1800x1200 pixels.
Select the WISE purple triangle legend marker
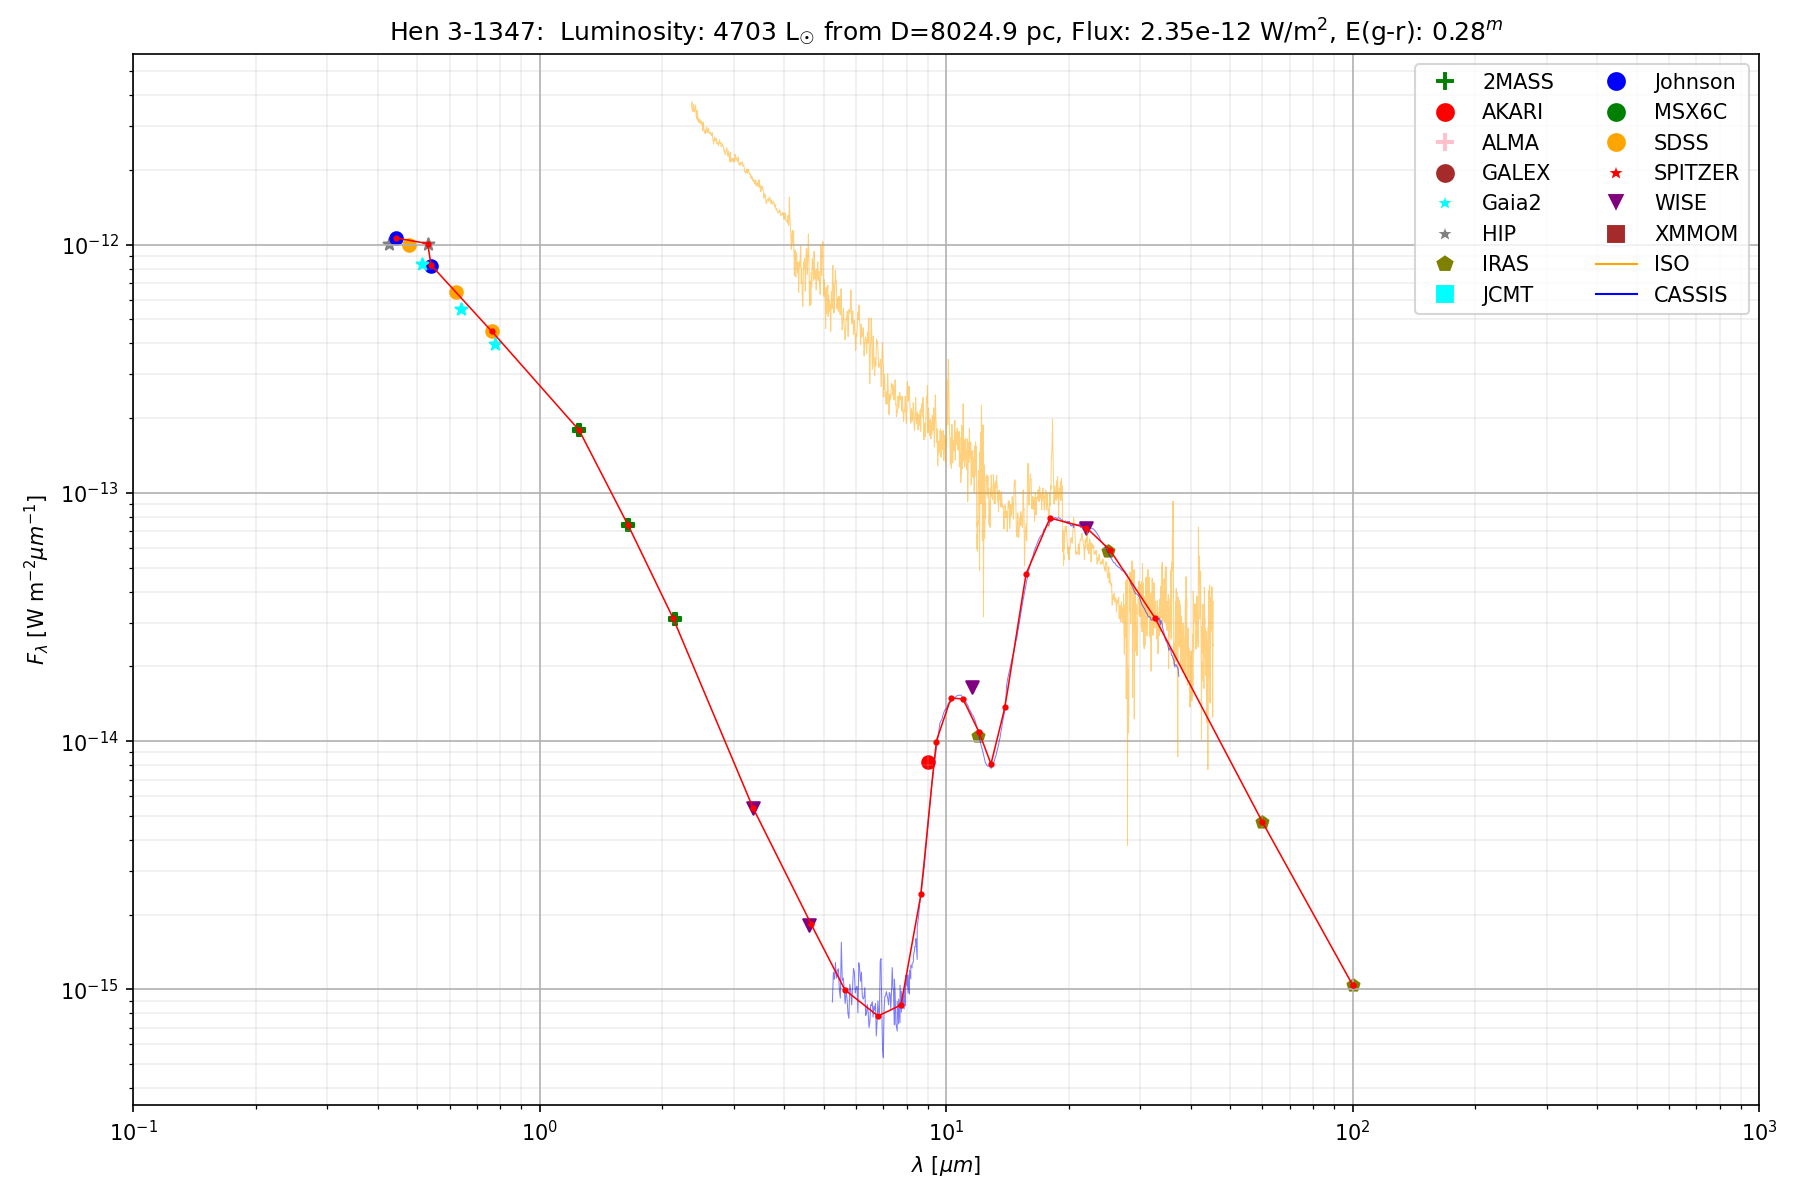(x=1616, y=203)
